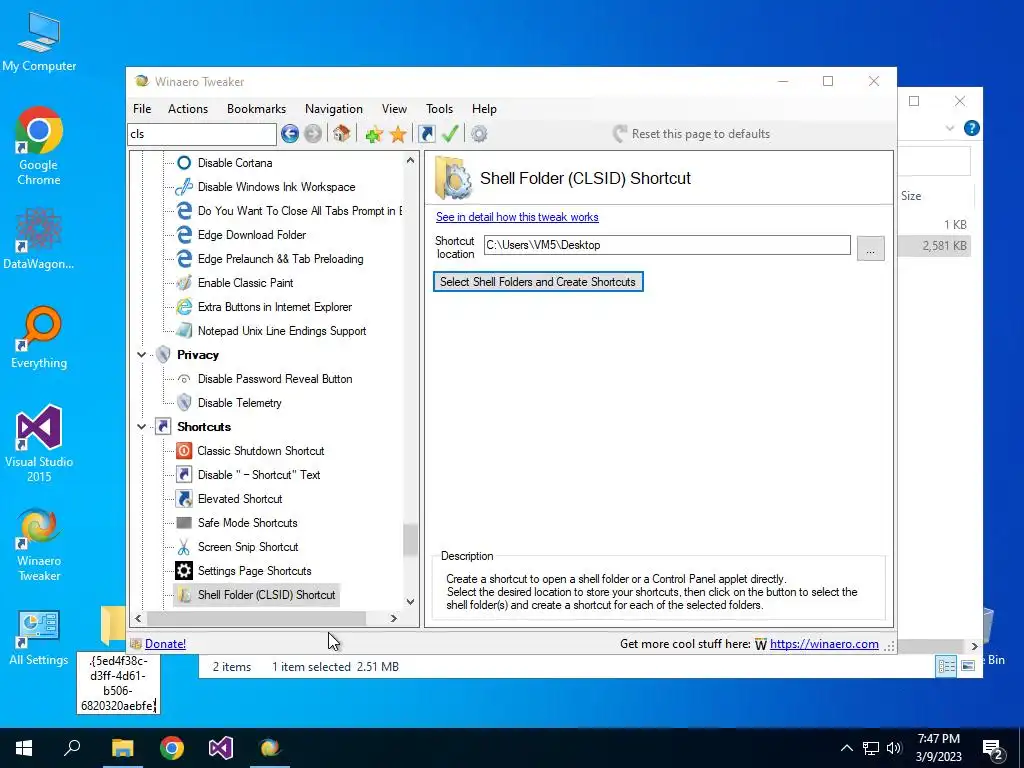Click tree scroll down arrow

click(410, 602)
